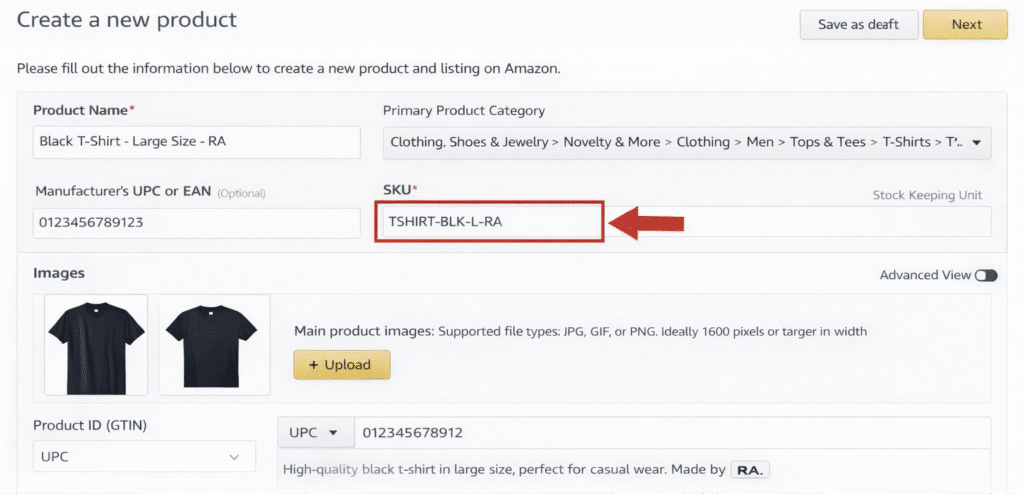Screen dimensions: 1024x494
Task: Click the RA brand badge in the description
Action: point(750,469)
